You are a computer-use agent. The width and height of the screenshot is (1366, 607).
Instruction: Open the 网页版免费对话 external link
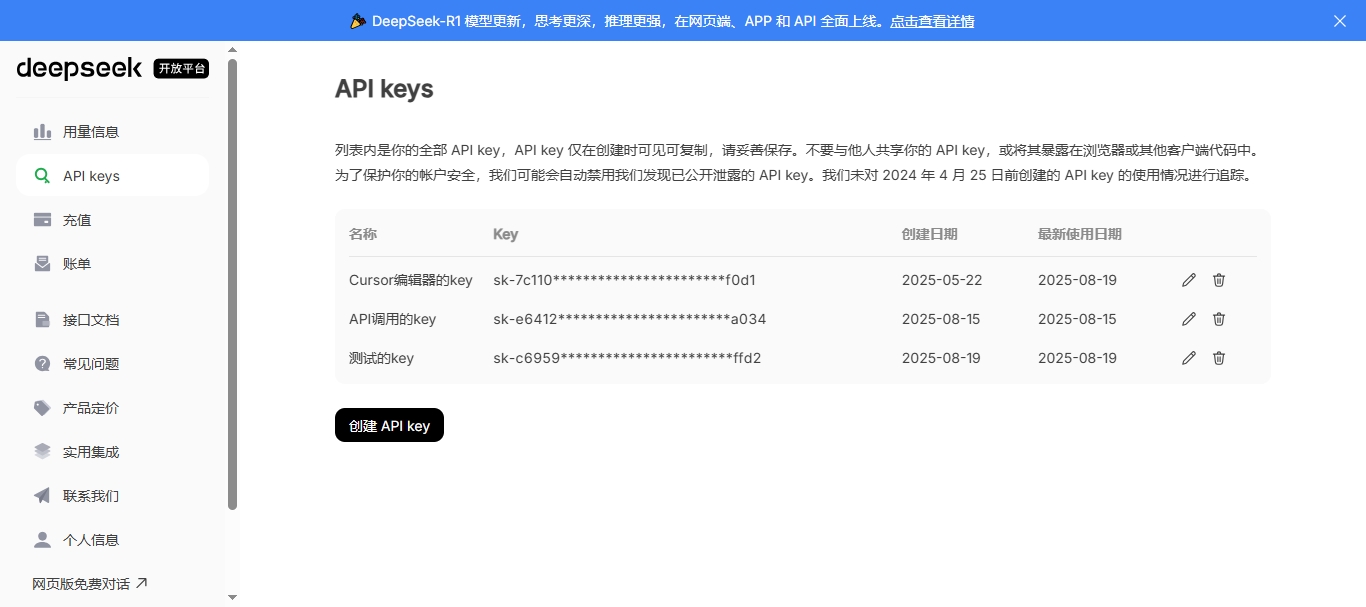point(90,584)
